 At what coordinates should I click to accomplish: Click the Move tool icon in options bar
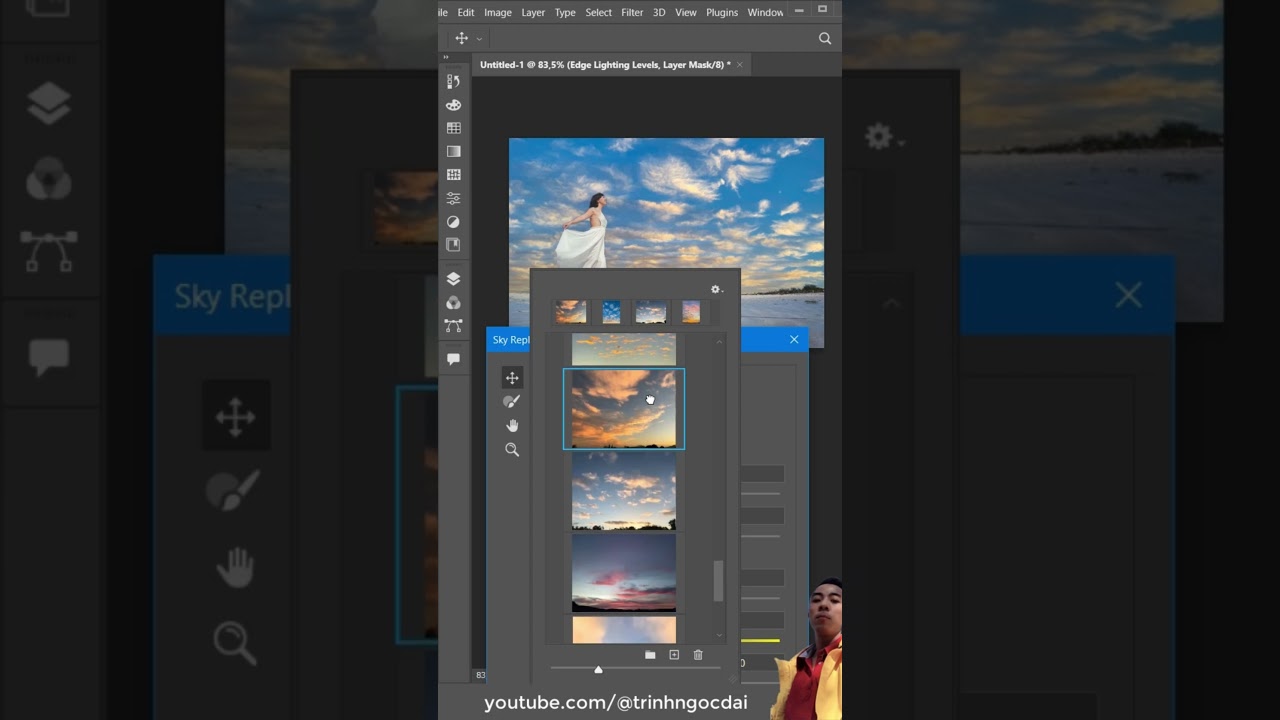coord(461,38)
